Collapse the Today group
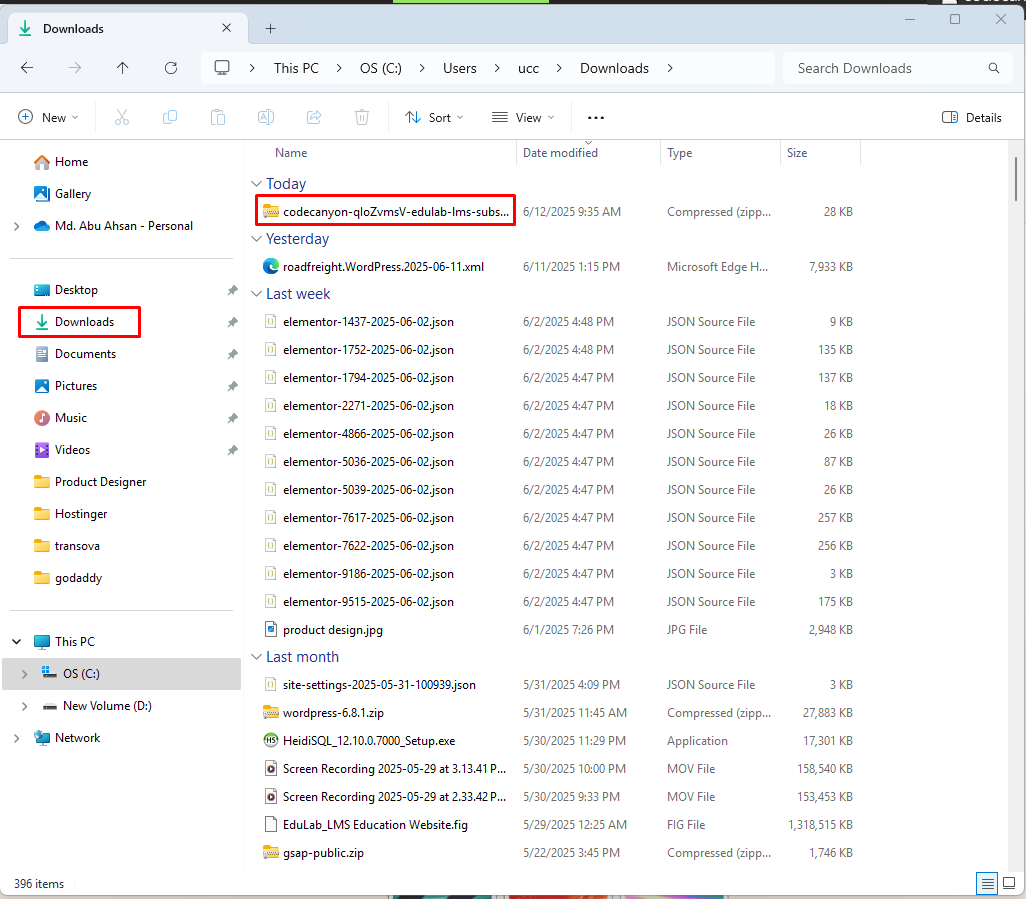The image size is (1026, 899). pyautogui.click(x=257, y=184)
